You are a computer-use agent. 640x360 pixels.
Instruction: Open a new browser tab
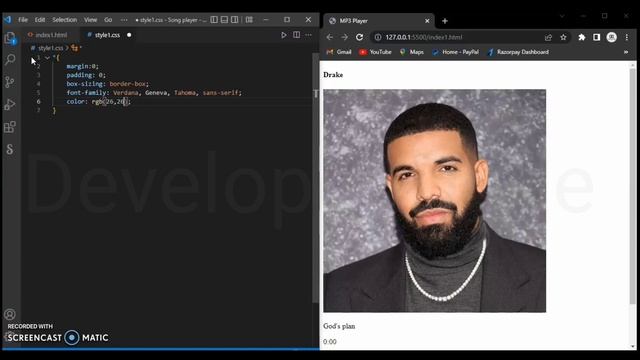[445, 21]
